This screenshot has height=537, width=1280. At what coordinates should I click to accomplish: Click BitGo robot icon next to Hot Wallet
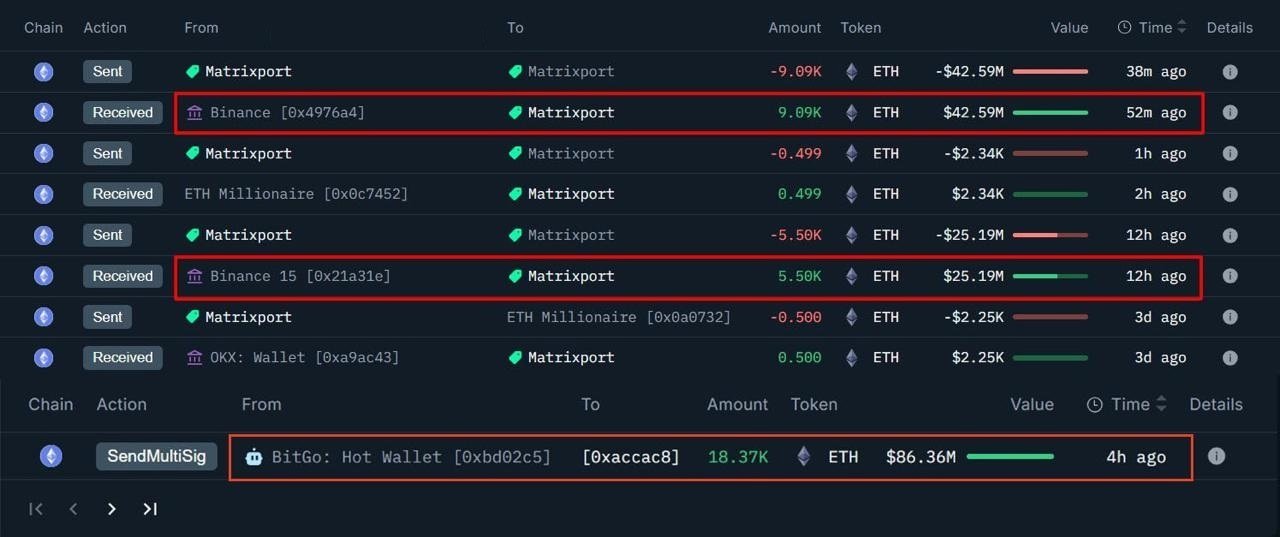(254, 457)
